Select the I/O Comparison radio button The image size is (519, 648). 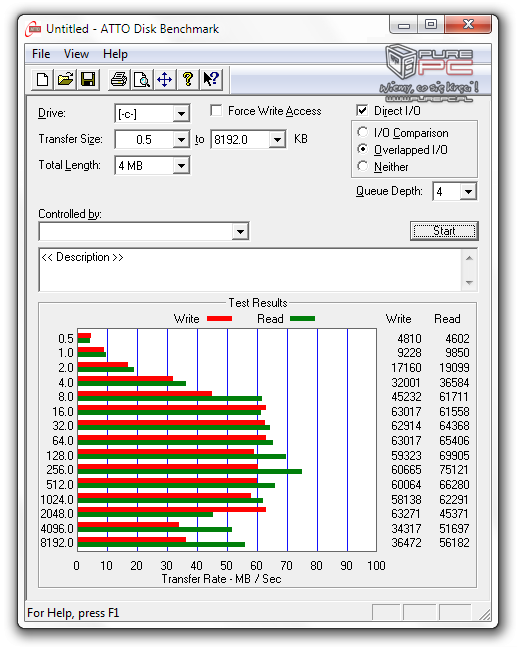tap(362, 132)
